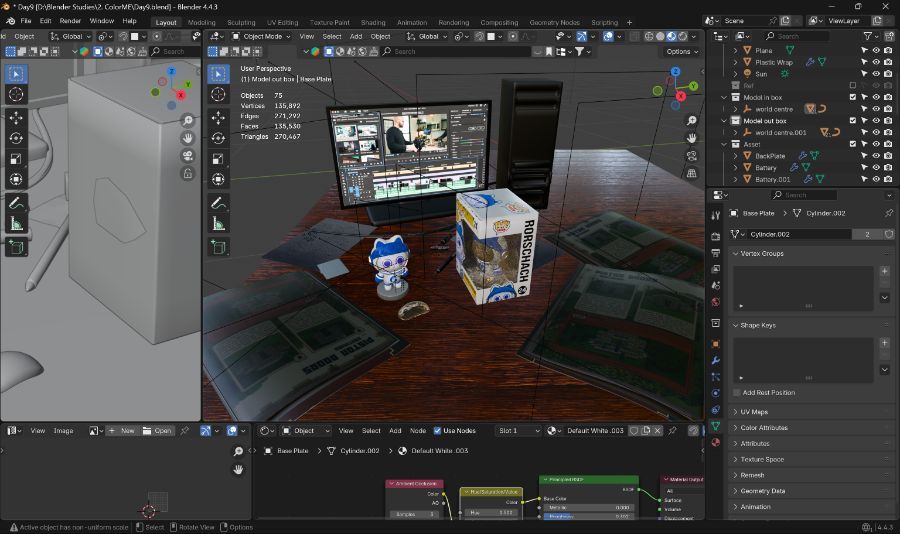The width and height of the screenshot is (900, 534).
Task: Hide the BackPlate object with eye icon
Action: click(876, 156)
